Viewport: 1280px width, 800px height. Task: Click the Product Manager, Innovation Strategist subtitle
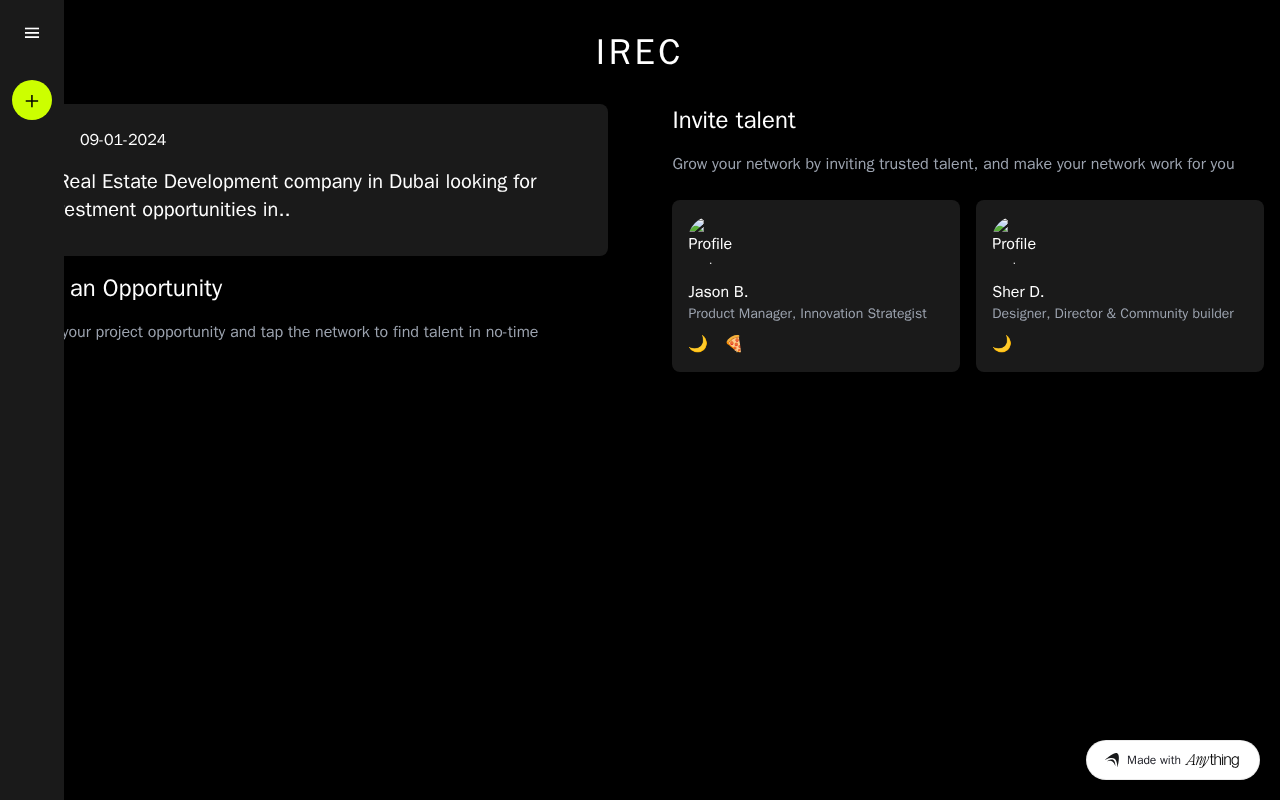(807, 314)
